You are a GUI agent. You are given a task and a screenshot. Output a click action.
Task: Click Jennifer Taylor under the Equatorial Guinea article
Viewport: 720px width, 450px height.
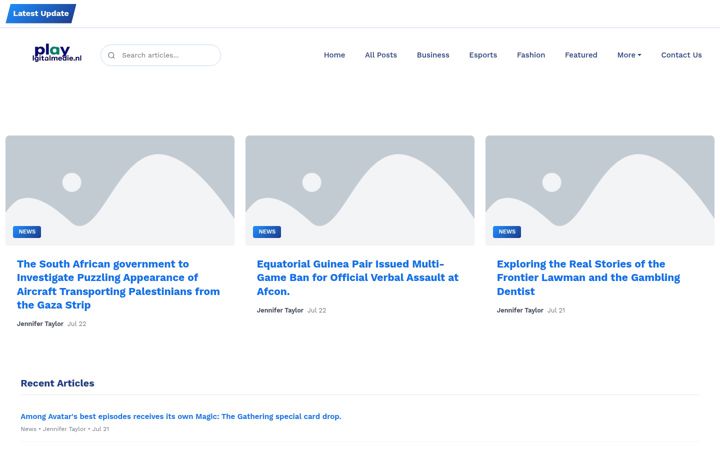[280, 310]
